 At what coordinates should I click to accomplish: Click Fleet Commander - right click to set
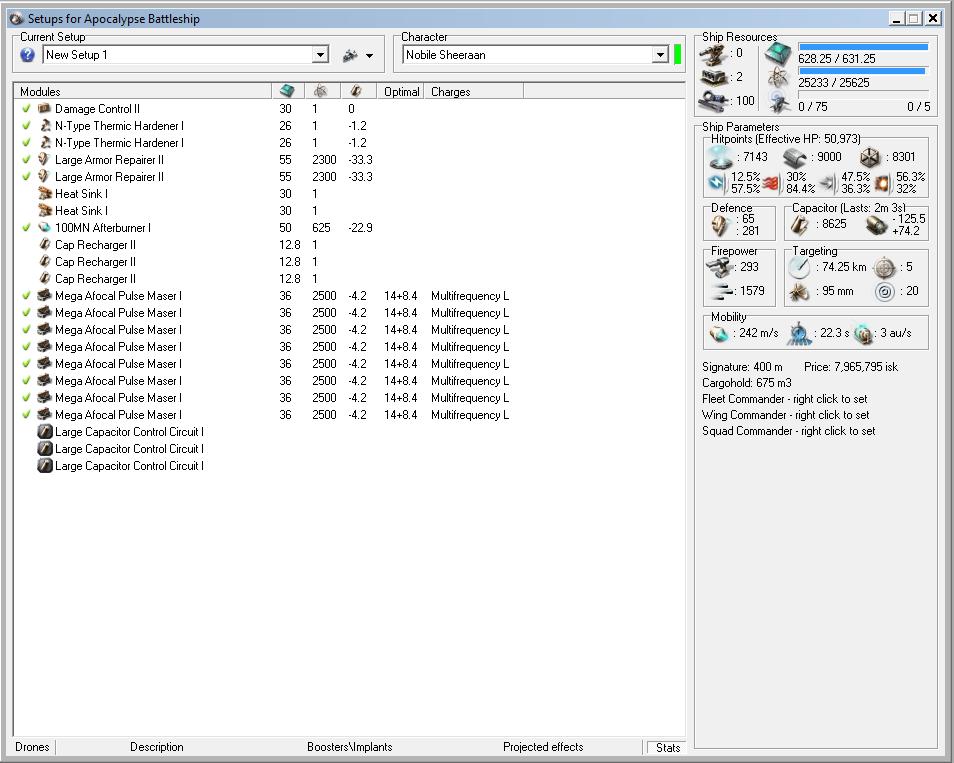pos(784,399)
